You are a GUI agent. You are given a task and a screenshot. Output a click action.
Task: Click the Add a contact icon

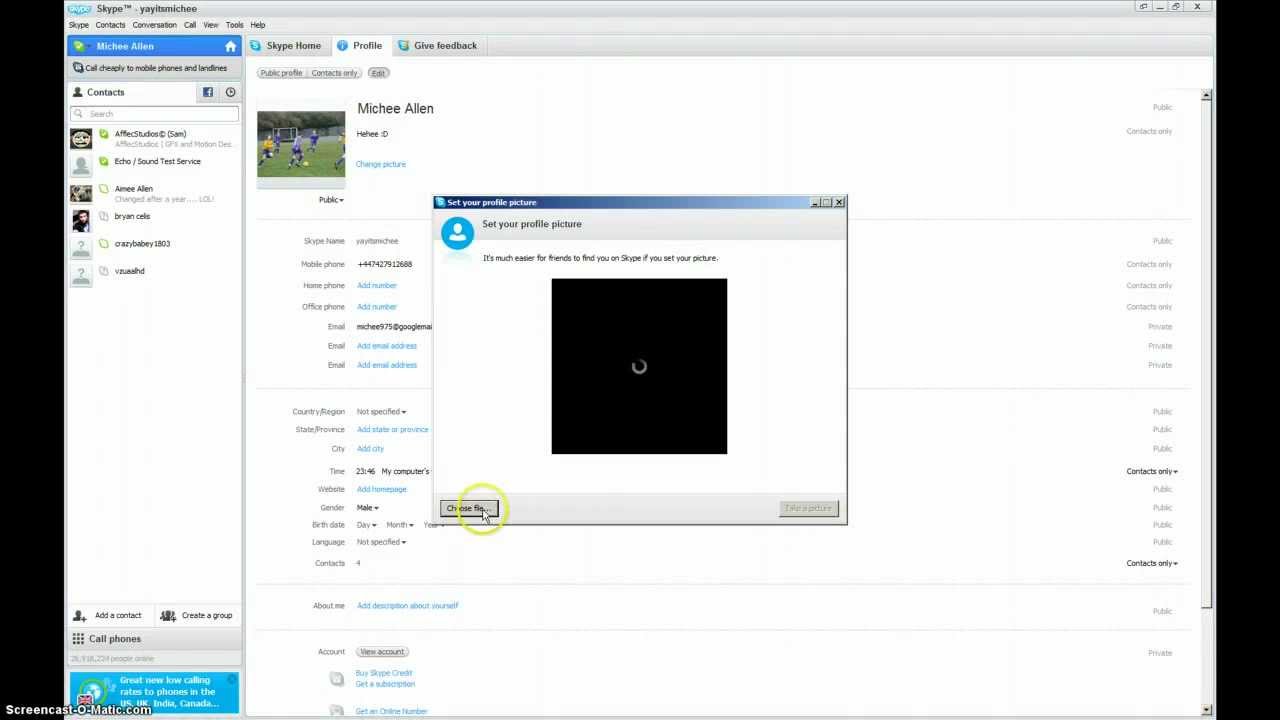pyautogui.click(x=80, y=615)
